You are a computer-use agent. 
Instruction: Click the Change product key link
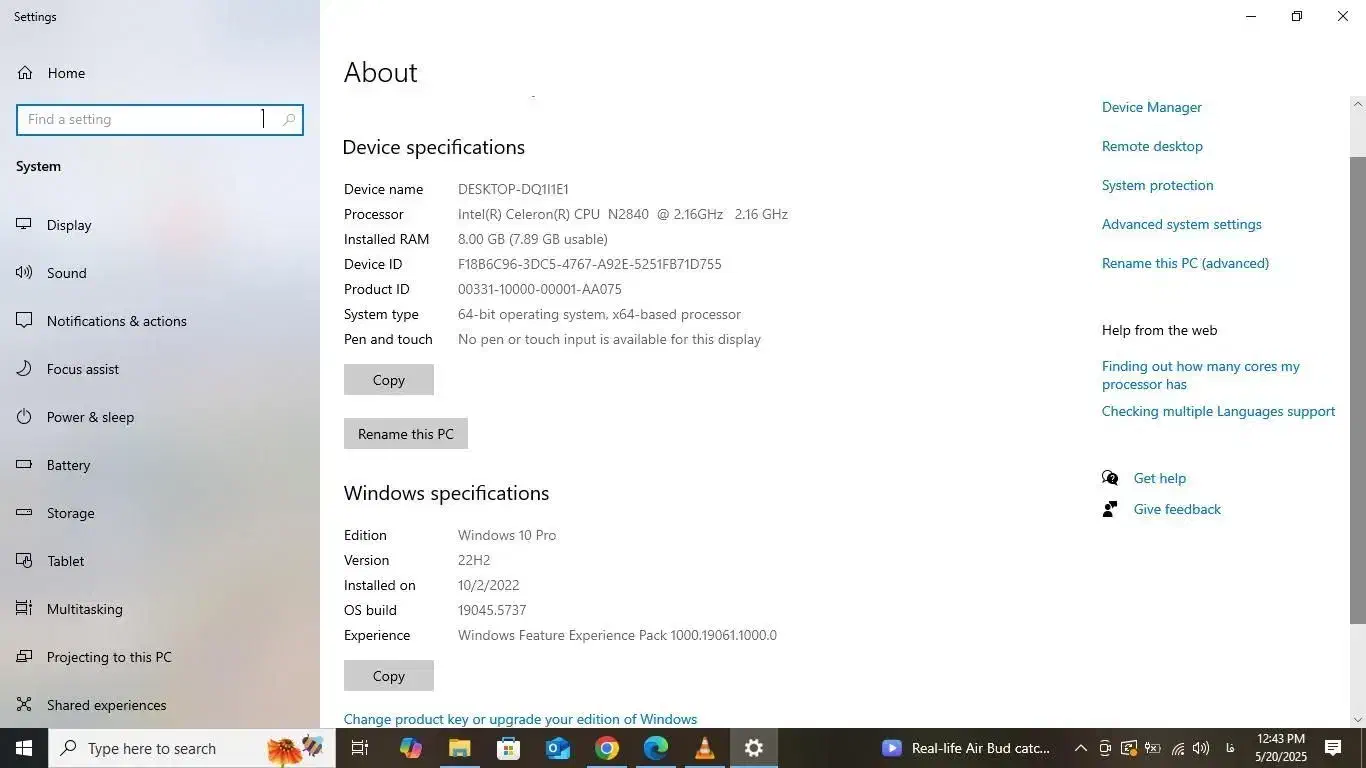520,718
